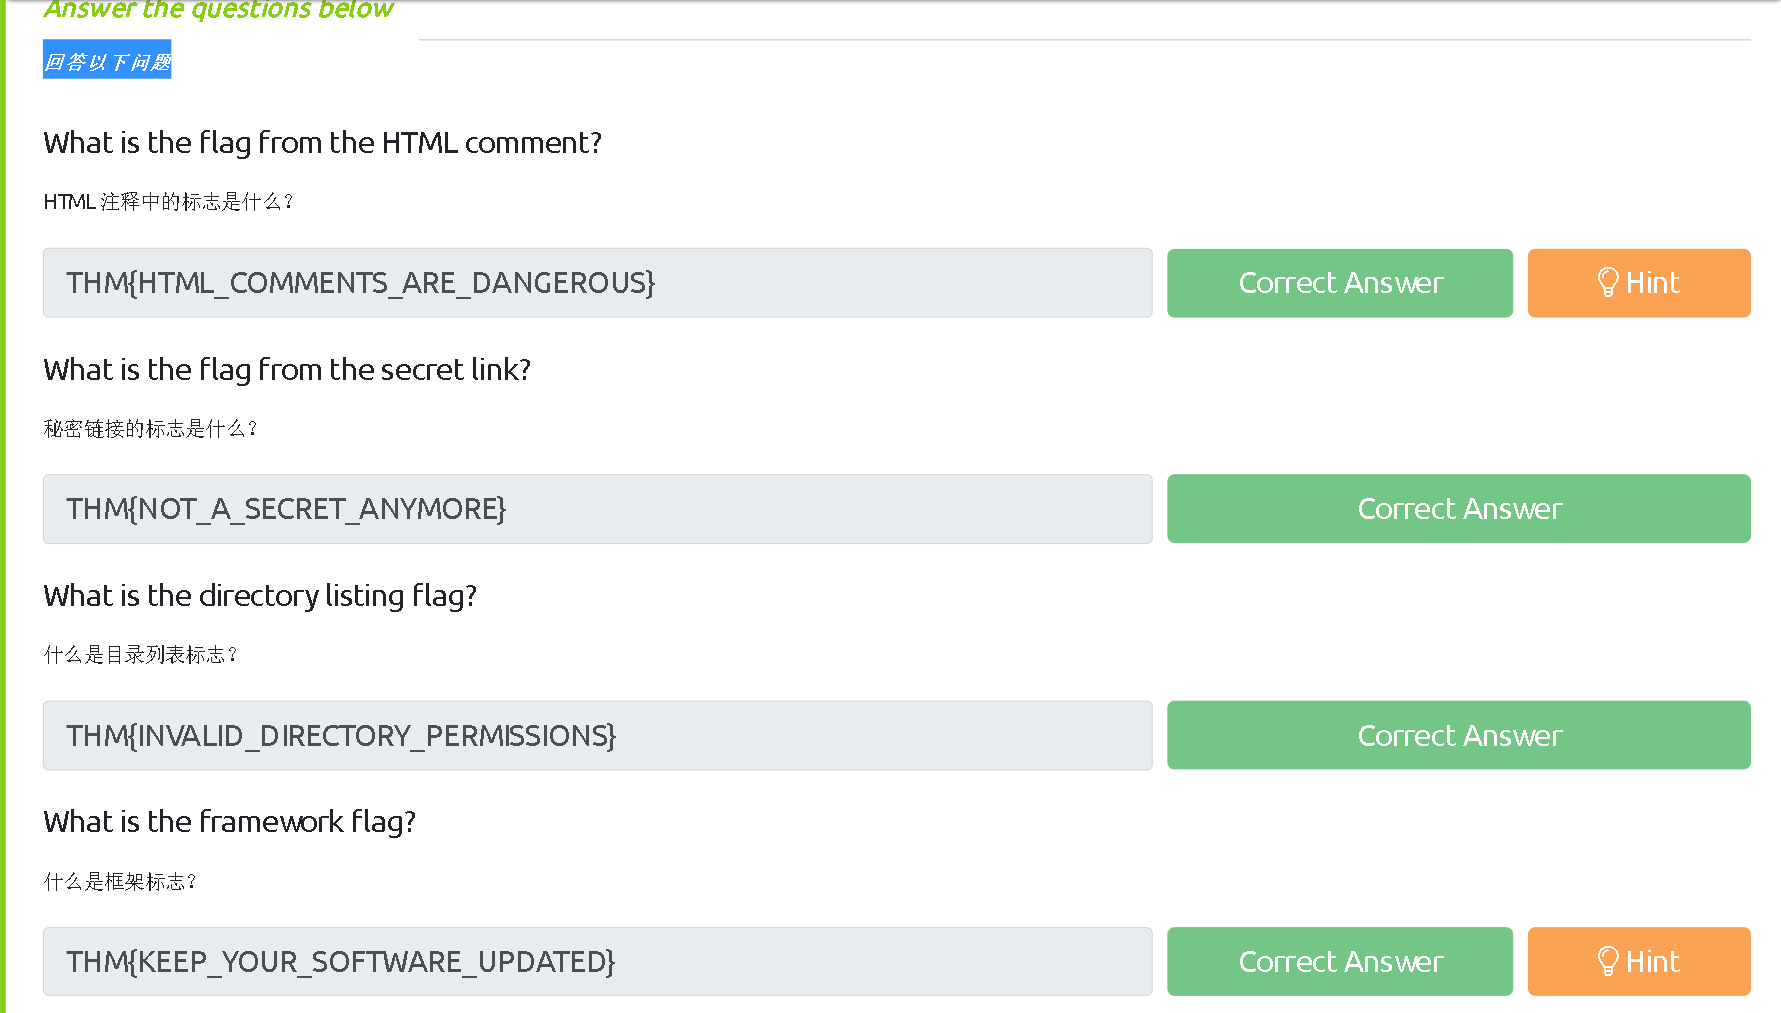Click question text about the framework flag
Viewport: 1781px width, 1013px height.
(x=229, y=822)
